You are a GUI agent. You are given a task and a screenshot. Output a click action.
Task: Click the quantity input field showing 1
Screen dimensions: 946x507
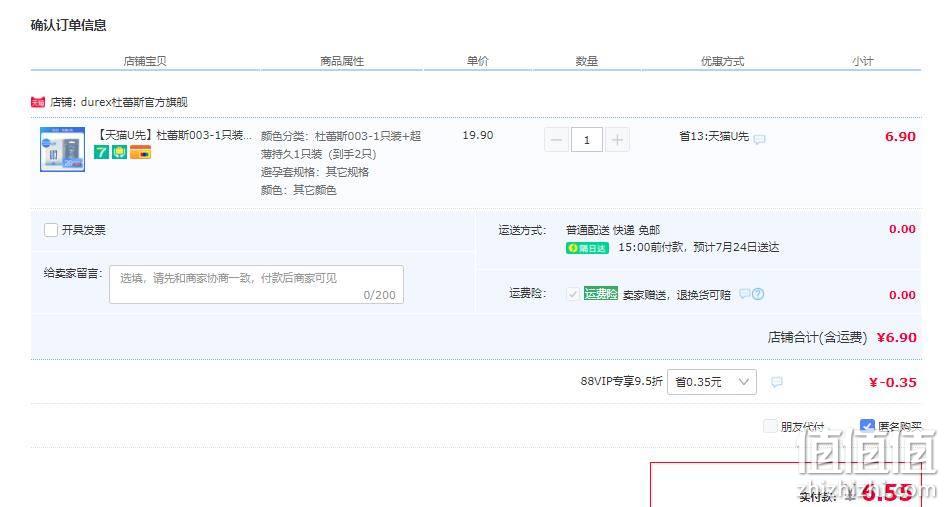tap(586, 140)
